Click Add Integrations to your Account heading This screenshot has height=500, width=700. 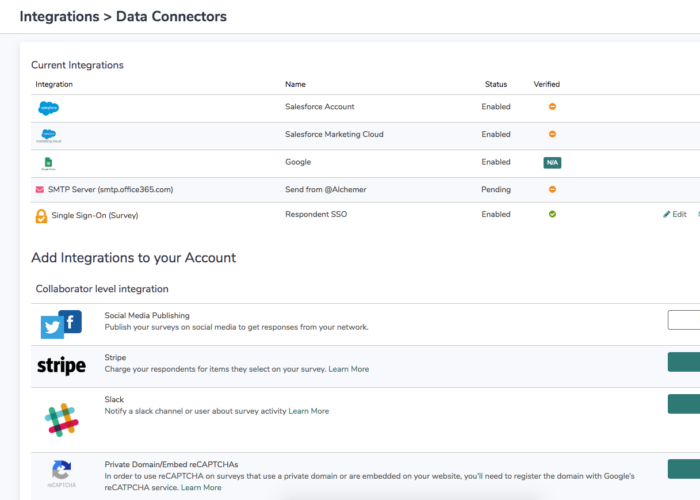pos(133,258)
